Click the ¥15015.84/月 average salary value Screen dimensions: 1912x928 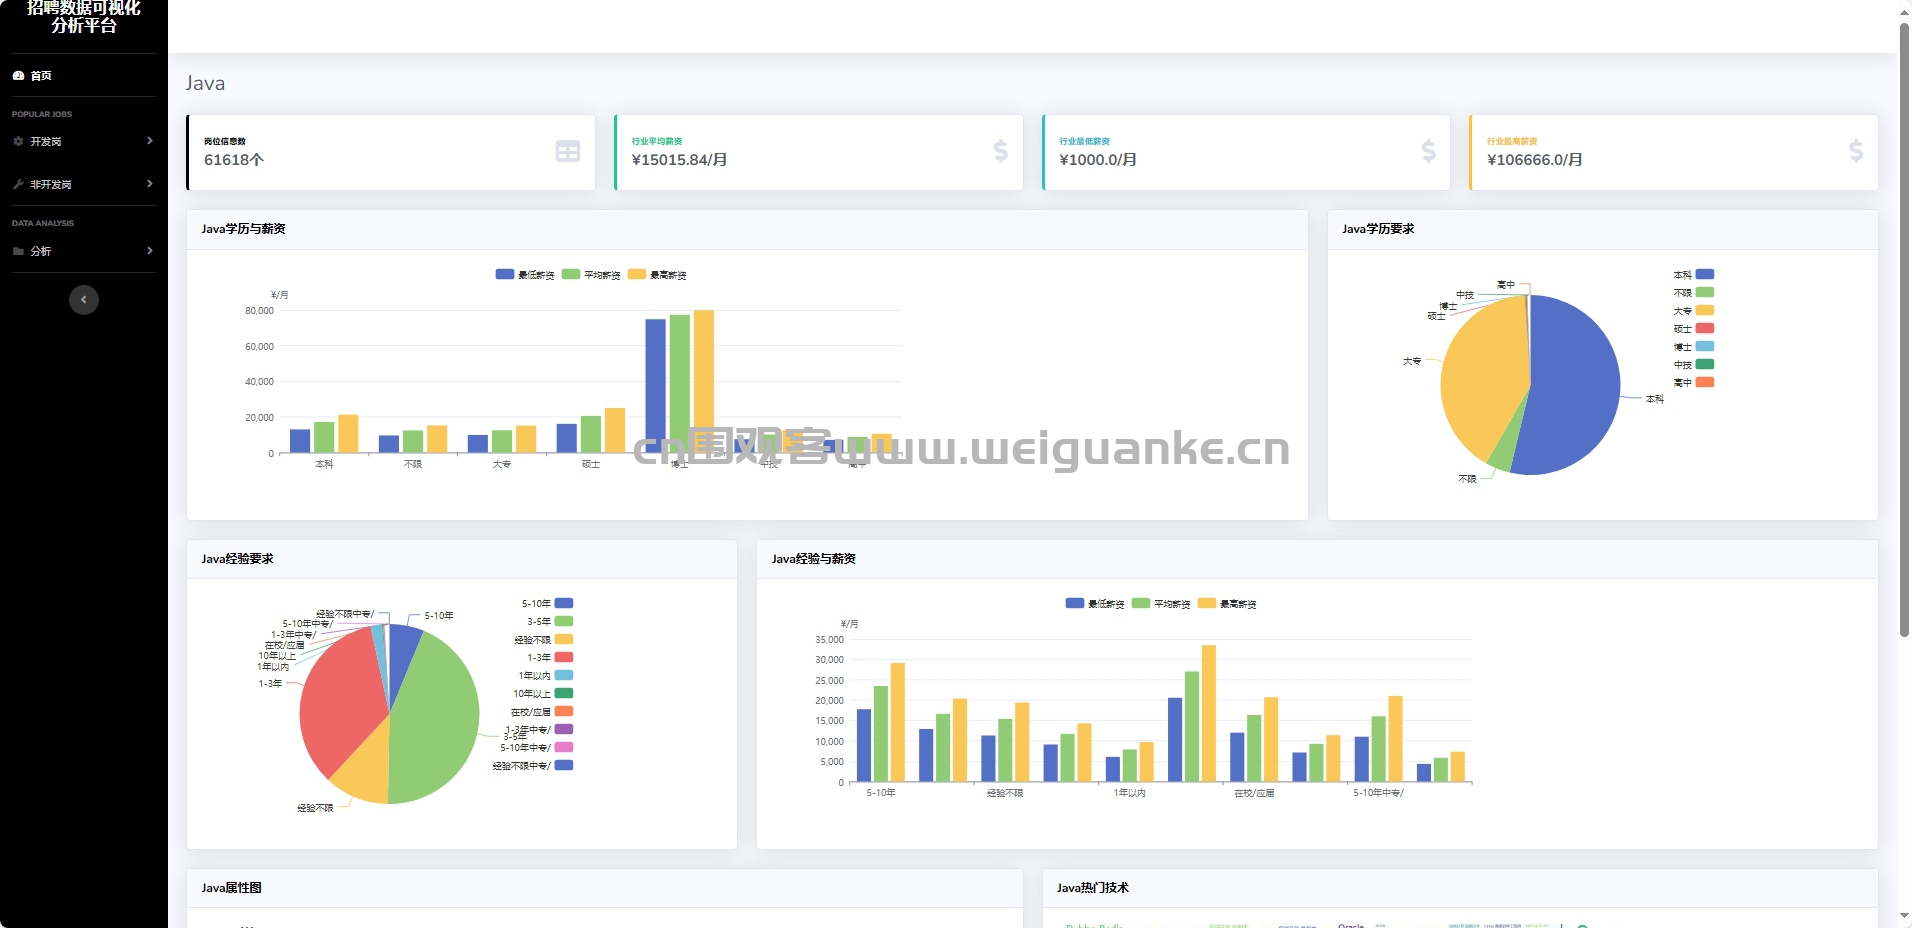[x=679, y=160]
